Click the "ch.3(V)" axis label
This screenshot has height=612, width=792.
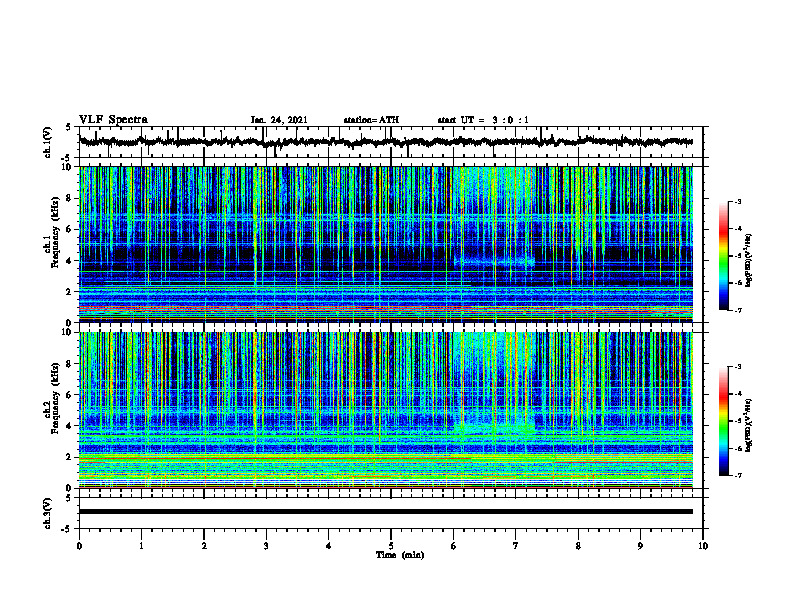click(x=47, y=513)
